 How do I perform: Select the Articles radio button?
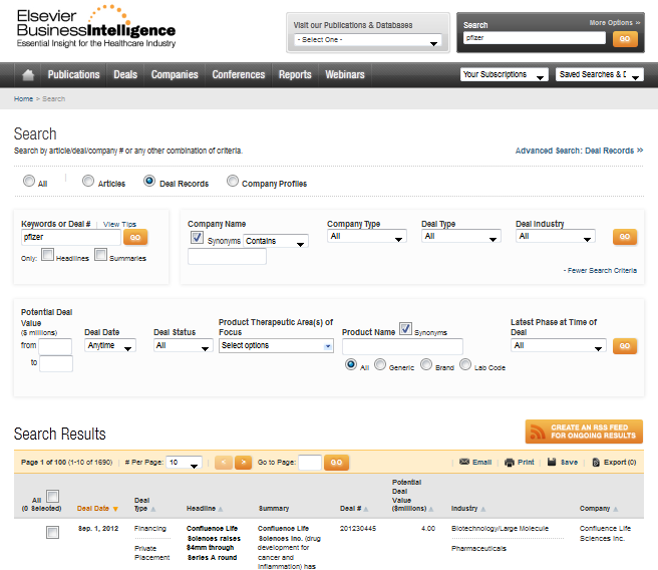[x=88, y=181]
